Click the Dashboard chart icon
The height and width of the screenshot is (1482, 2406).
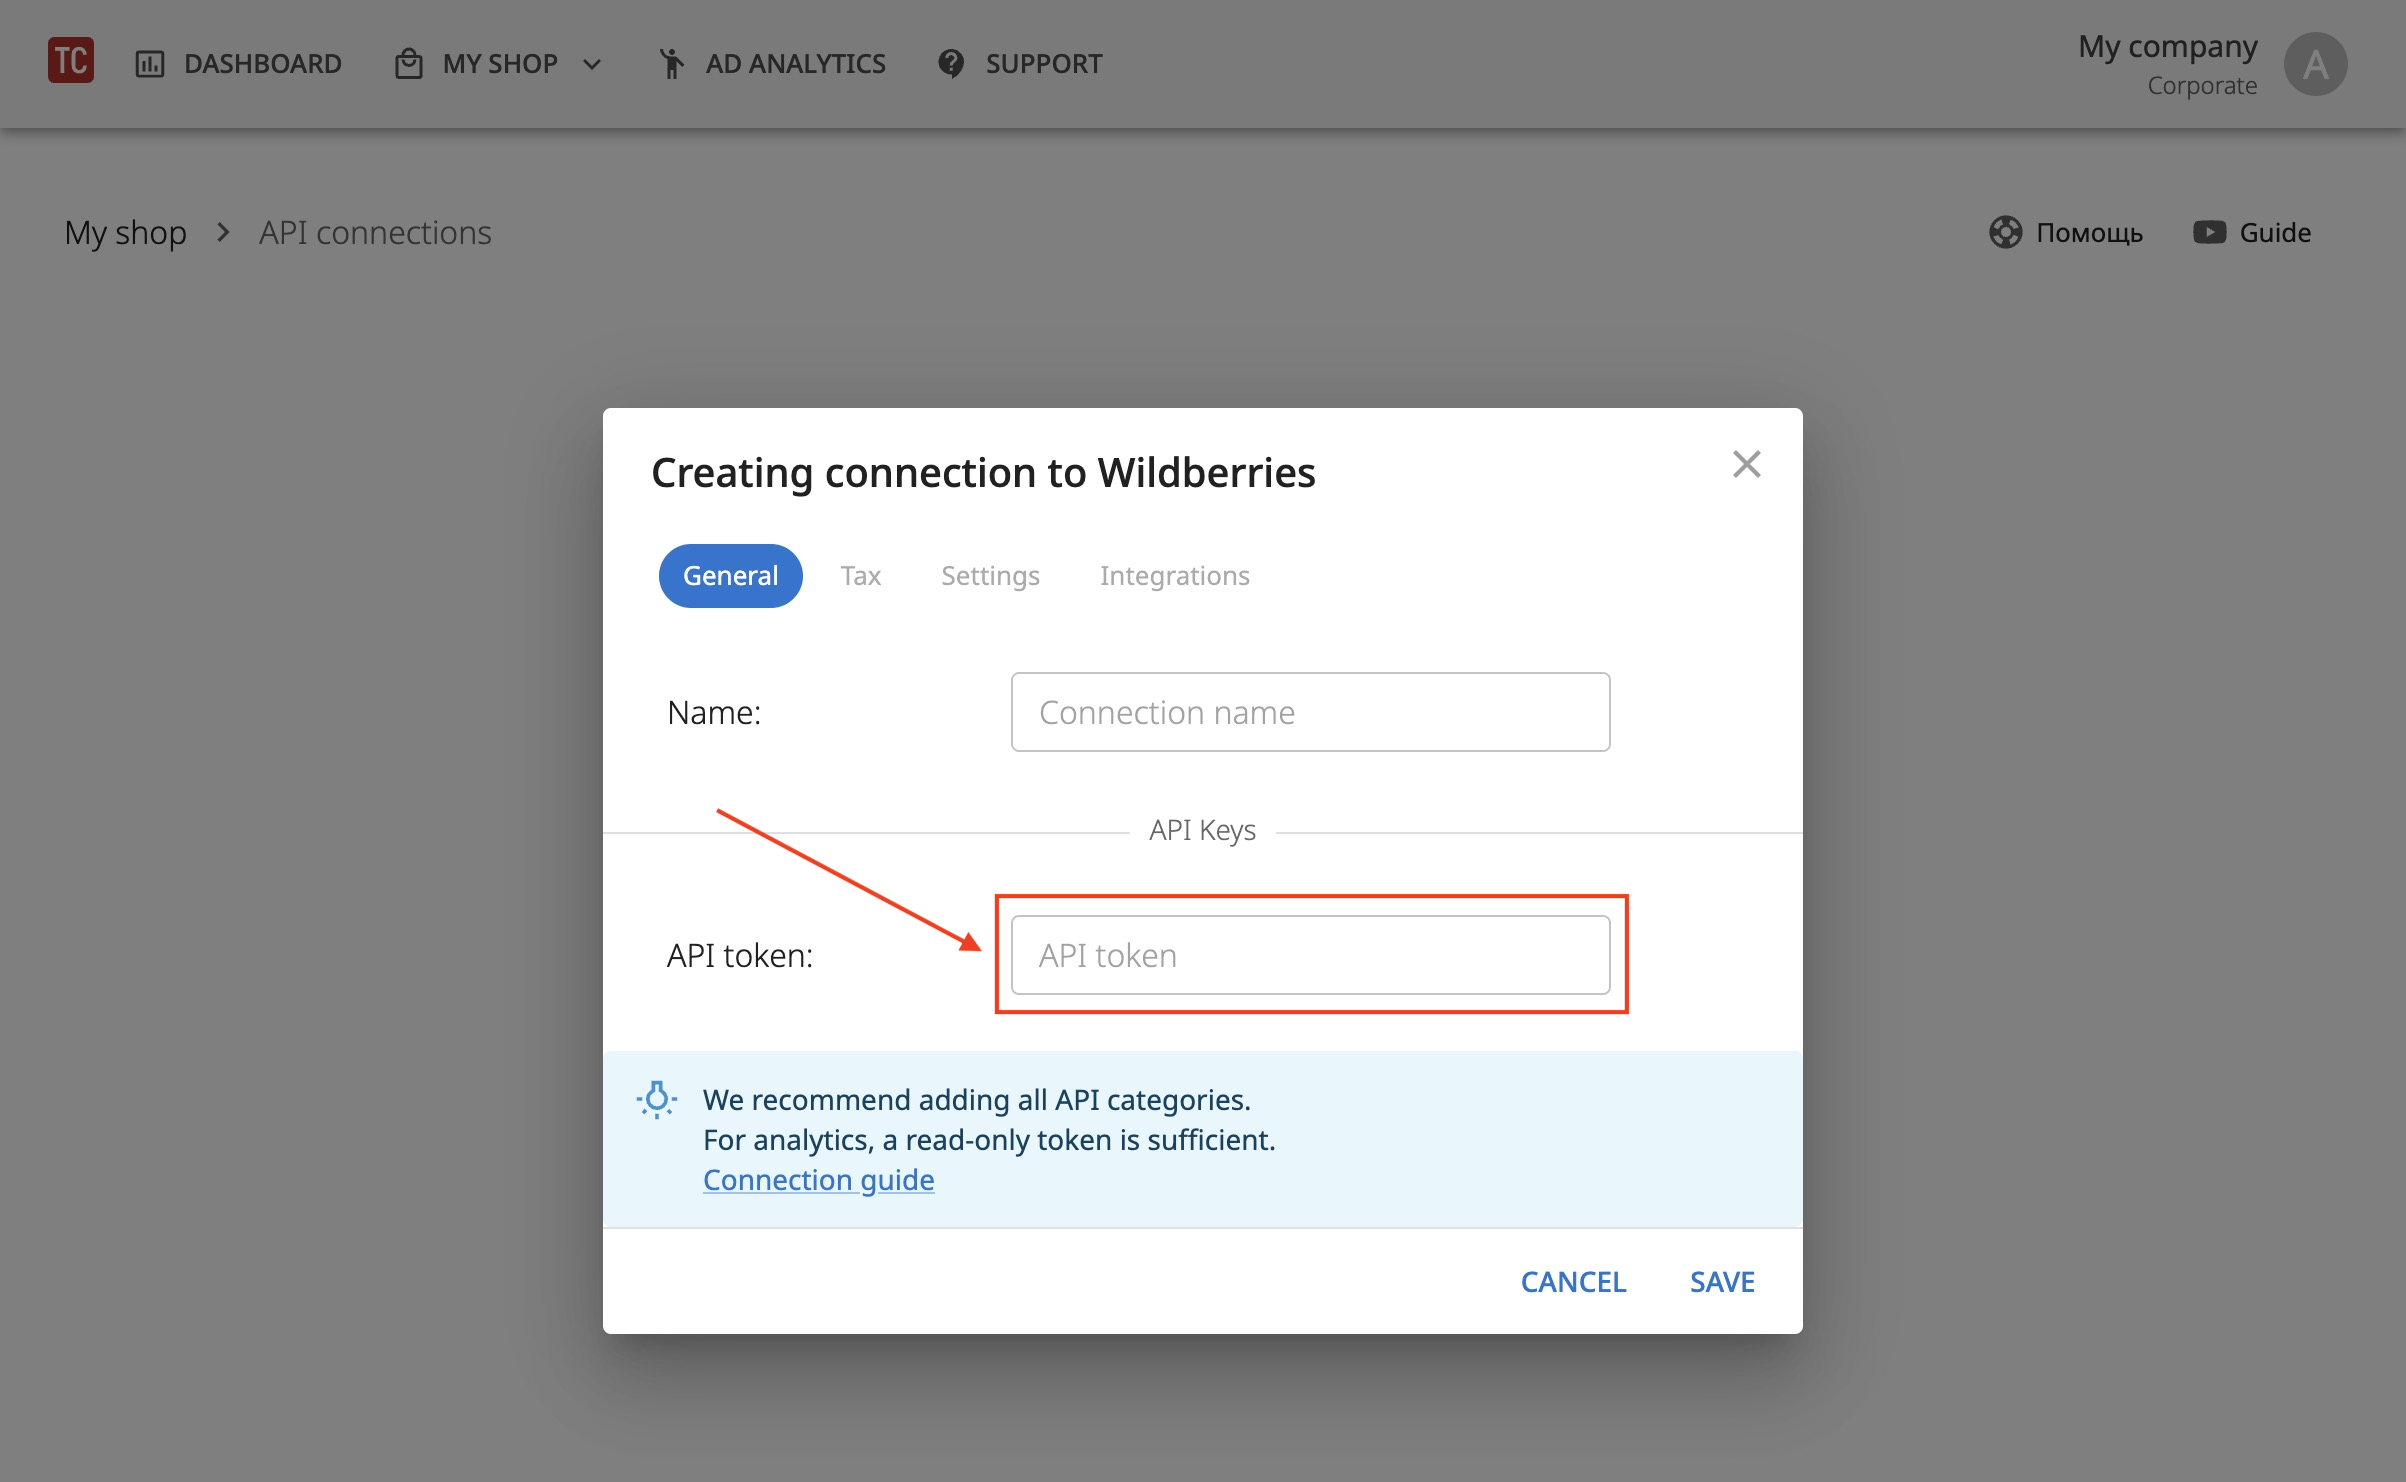point(150,64)
